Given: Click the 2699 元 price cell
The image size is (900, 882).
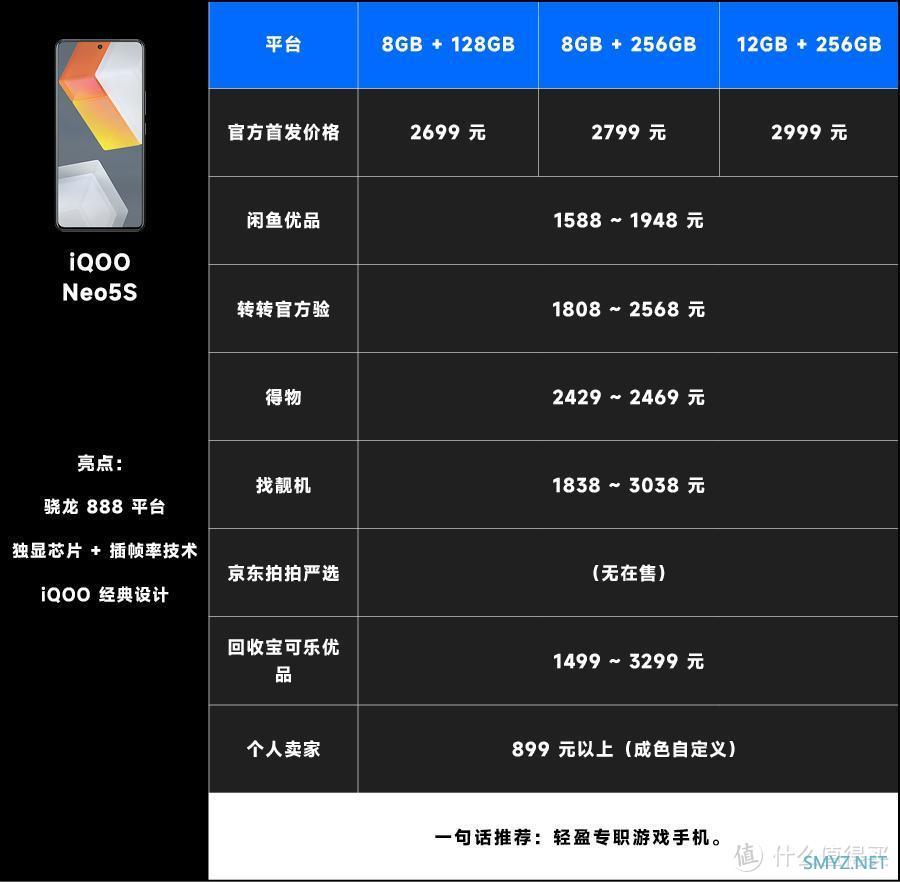Looking at the screenshot, I should [x=448, y=133].
